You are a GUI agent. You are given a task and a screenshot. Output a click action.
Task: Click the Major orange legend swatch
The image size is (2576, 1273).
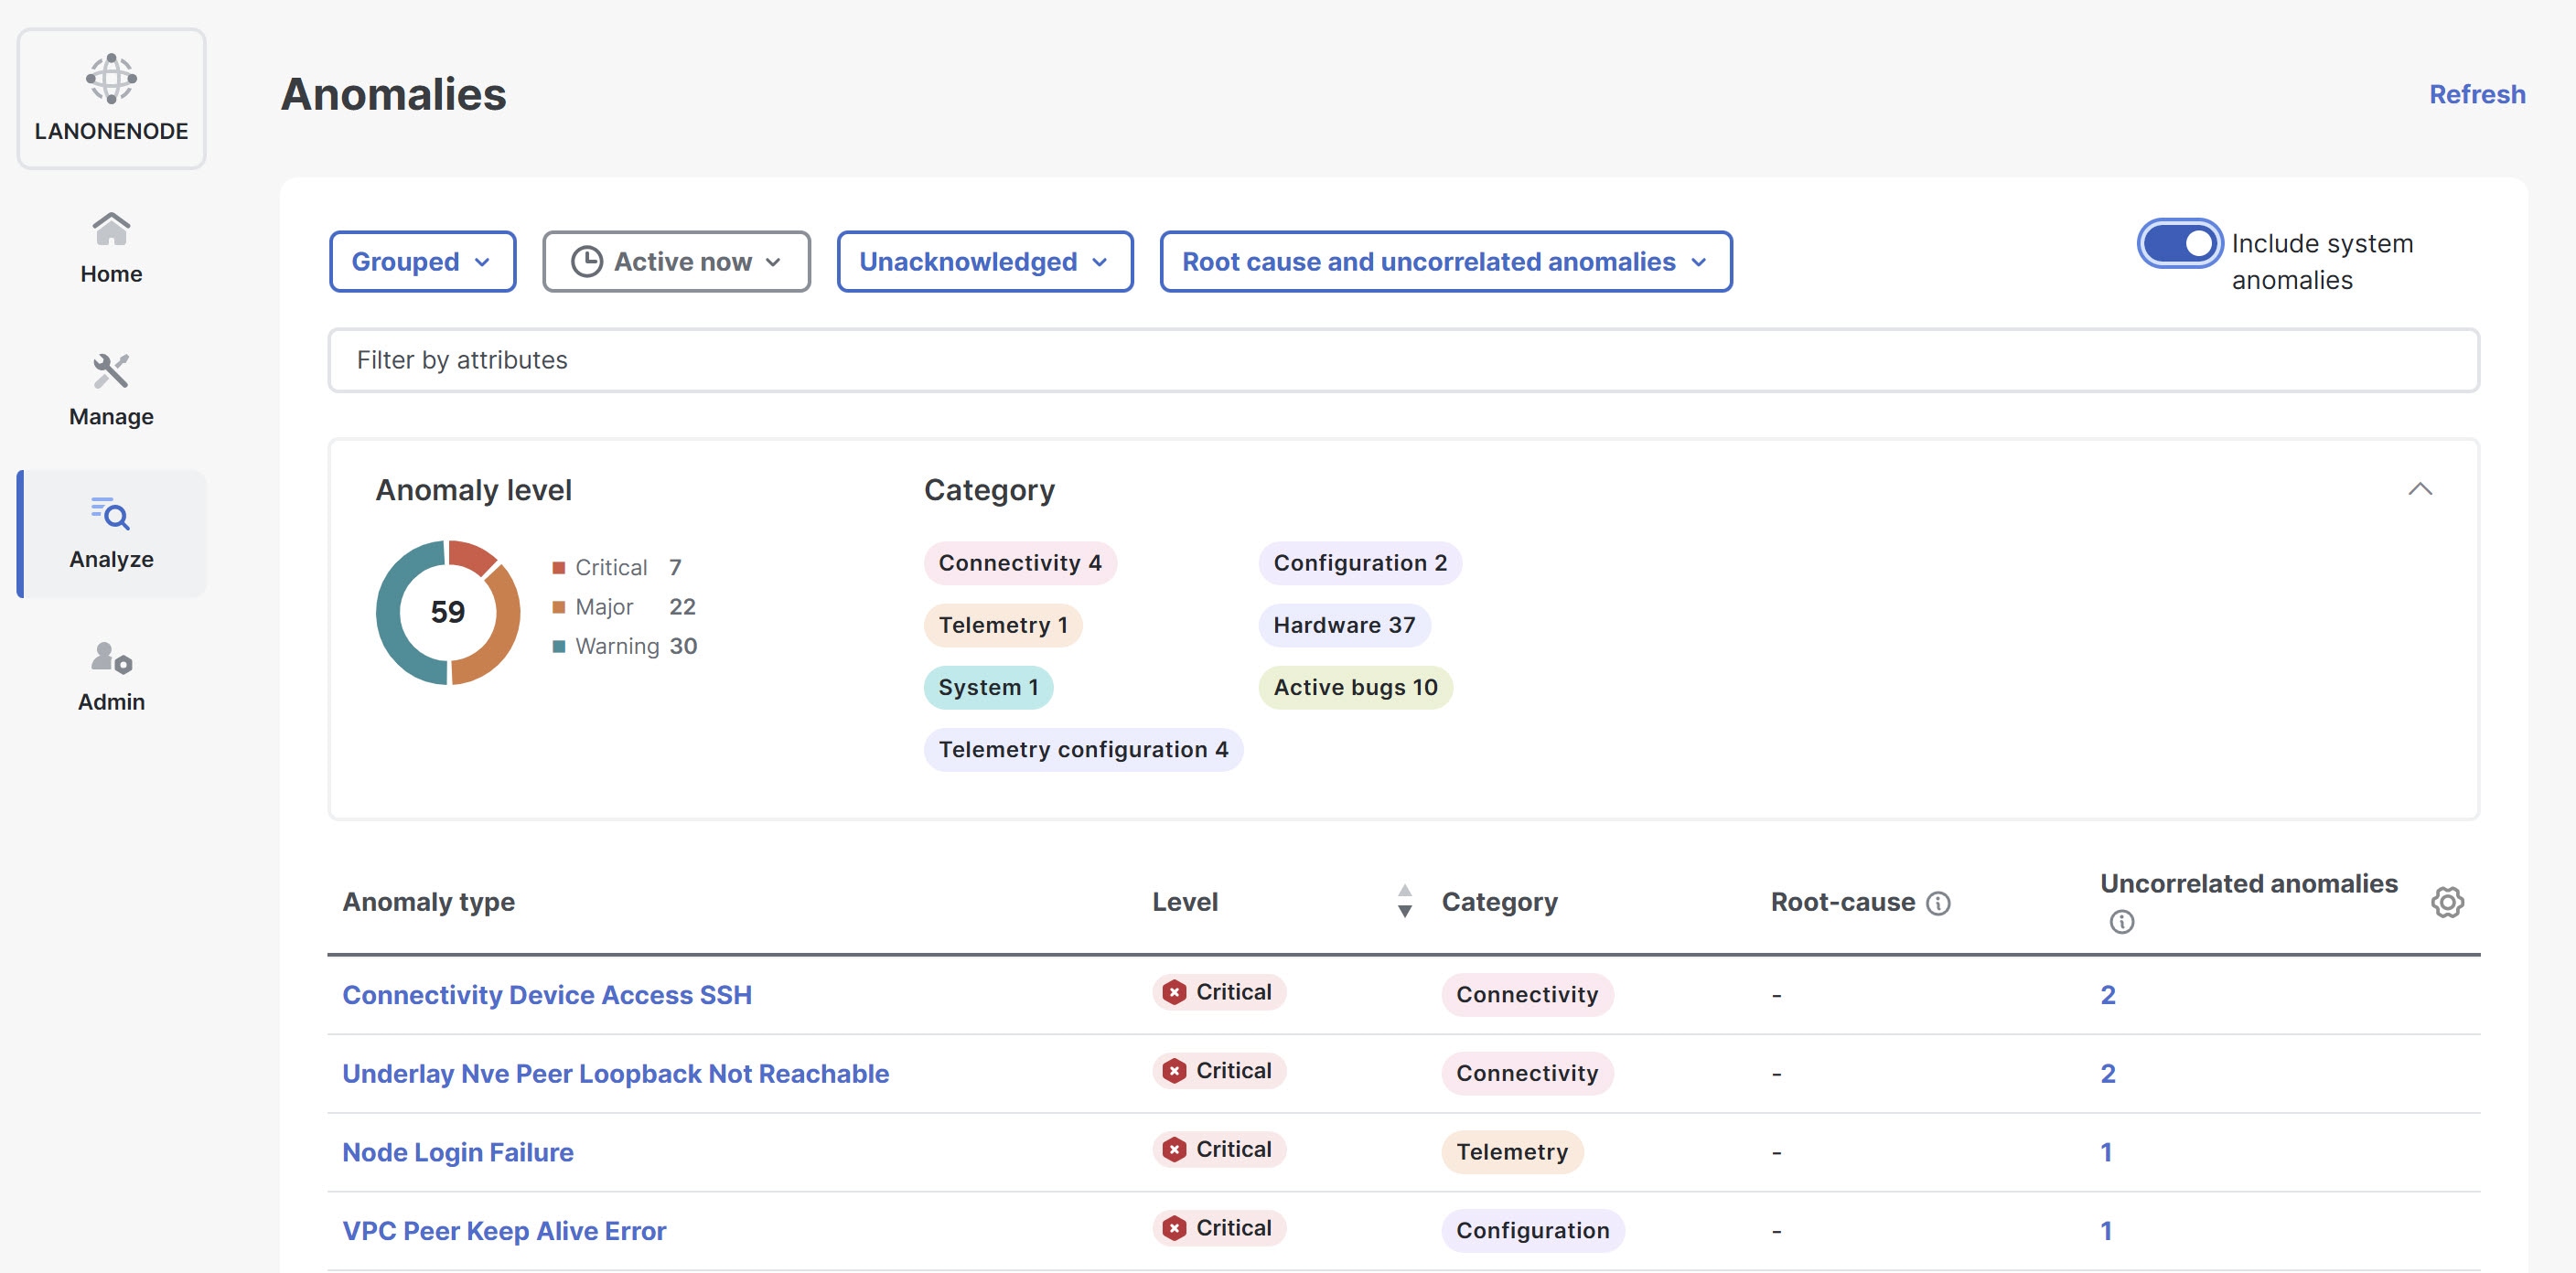click(558, 607)
